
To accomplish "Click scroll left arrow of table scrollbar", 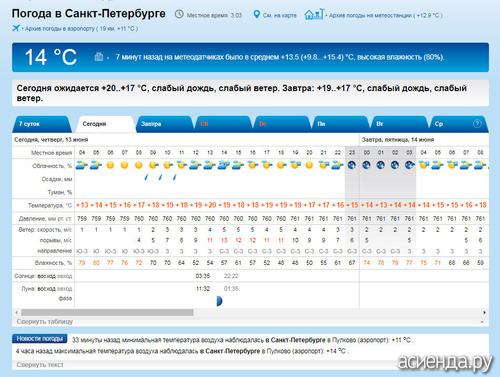I will (16, 312).
